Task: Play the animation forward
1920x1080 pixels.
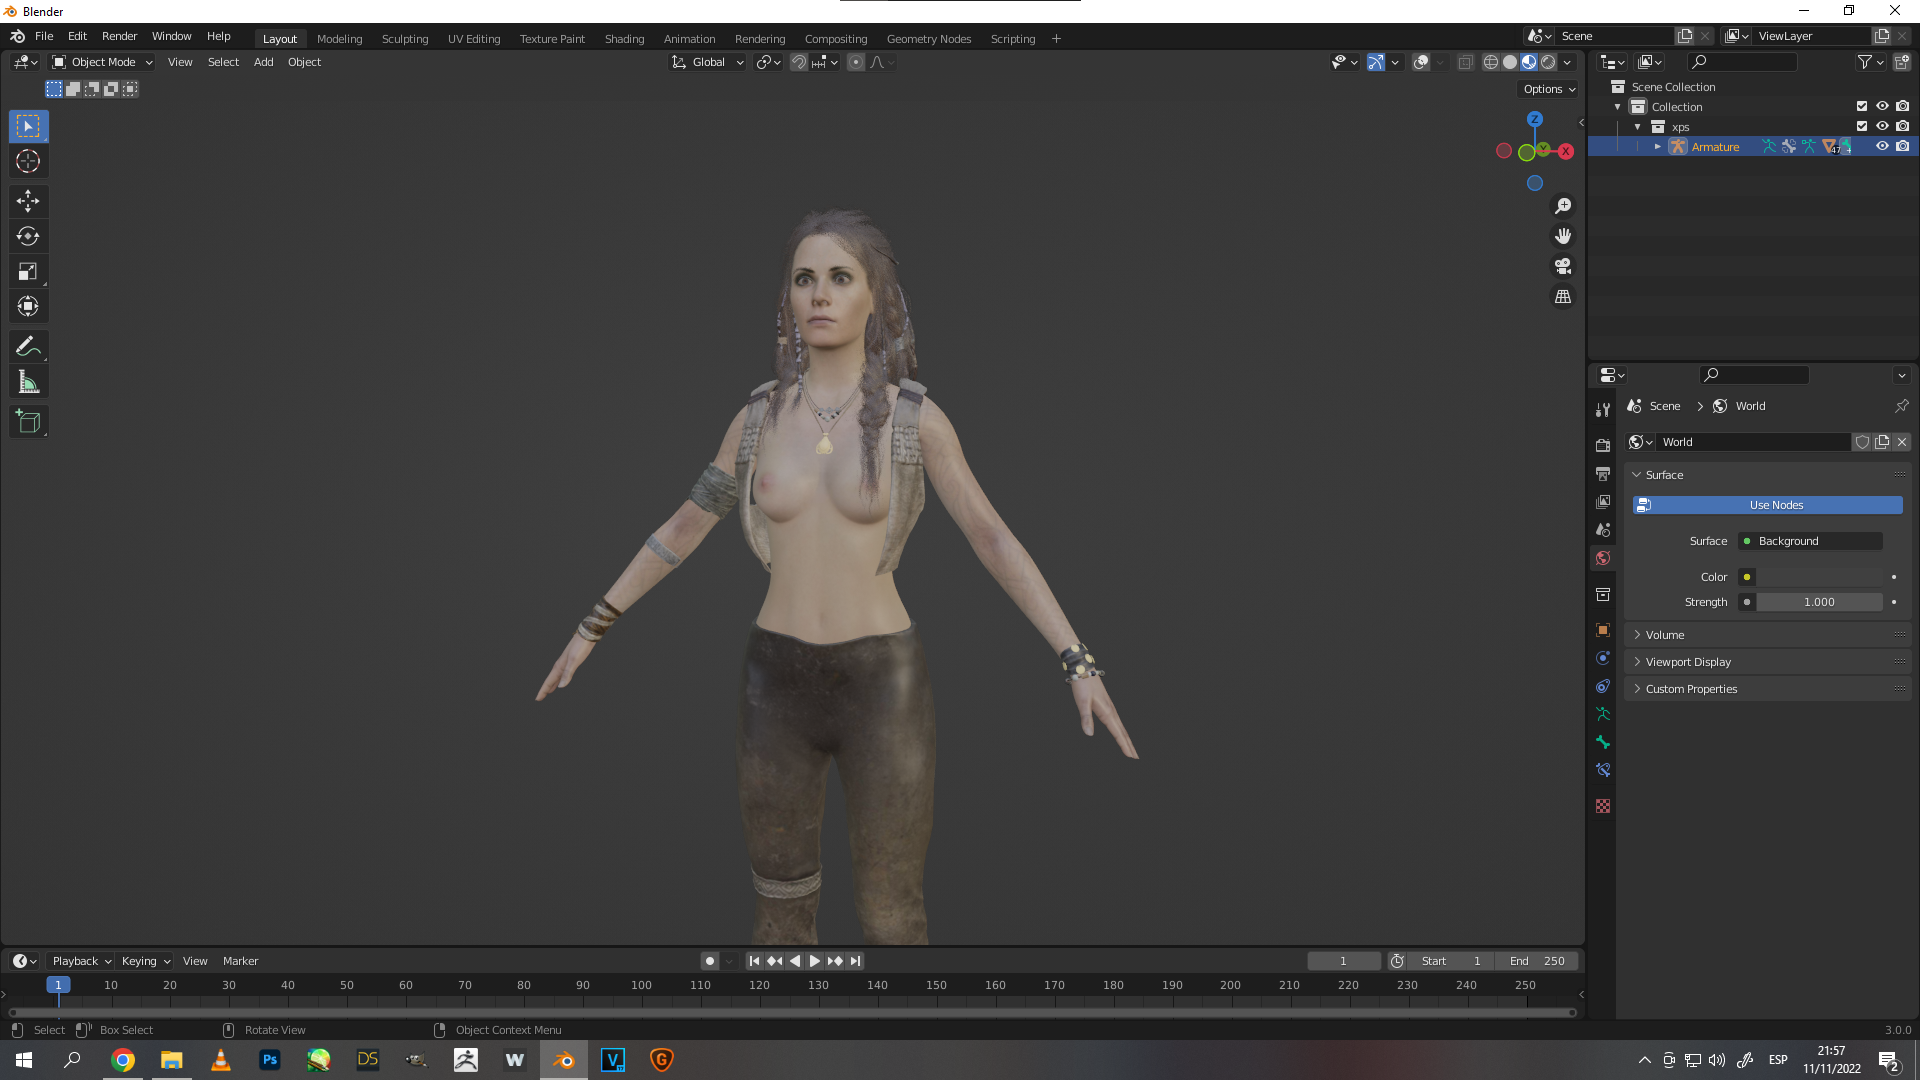Action: [x=815, y=961]
